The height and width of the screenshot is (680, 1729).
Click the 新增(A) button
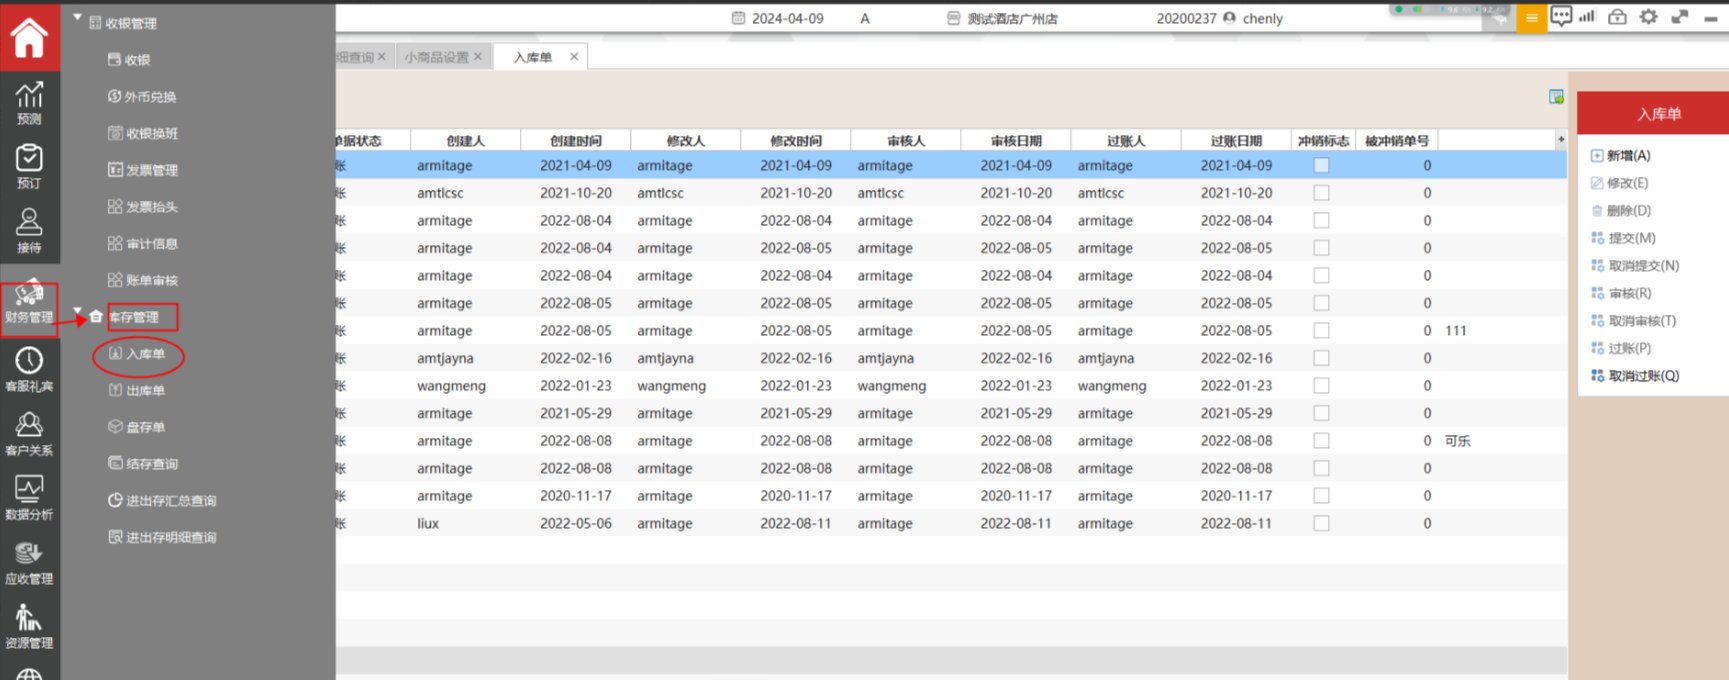pyautogui.click(x=1628, y=156)
